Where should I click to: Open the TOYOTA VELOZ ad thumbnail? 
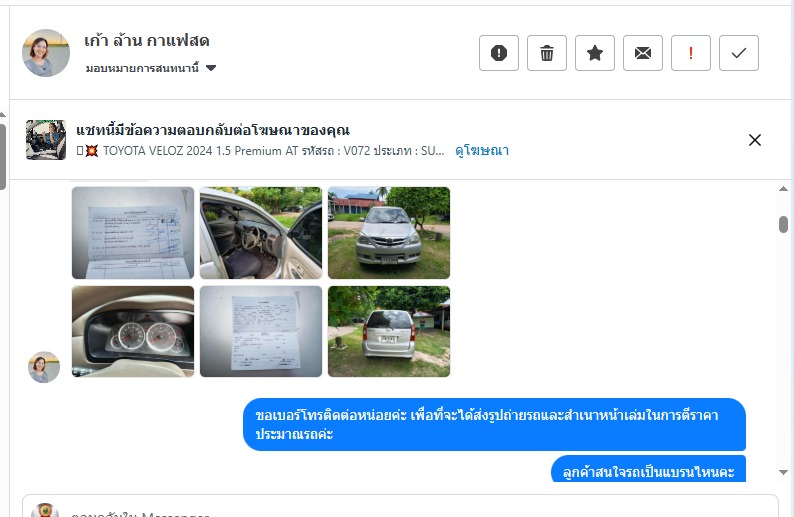click(x=46, y=140)
